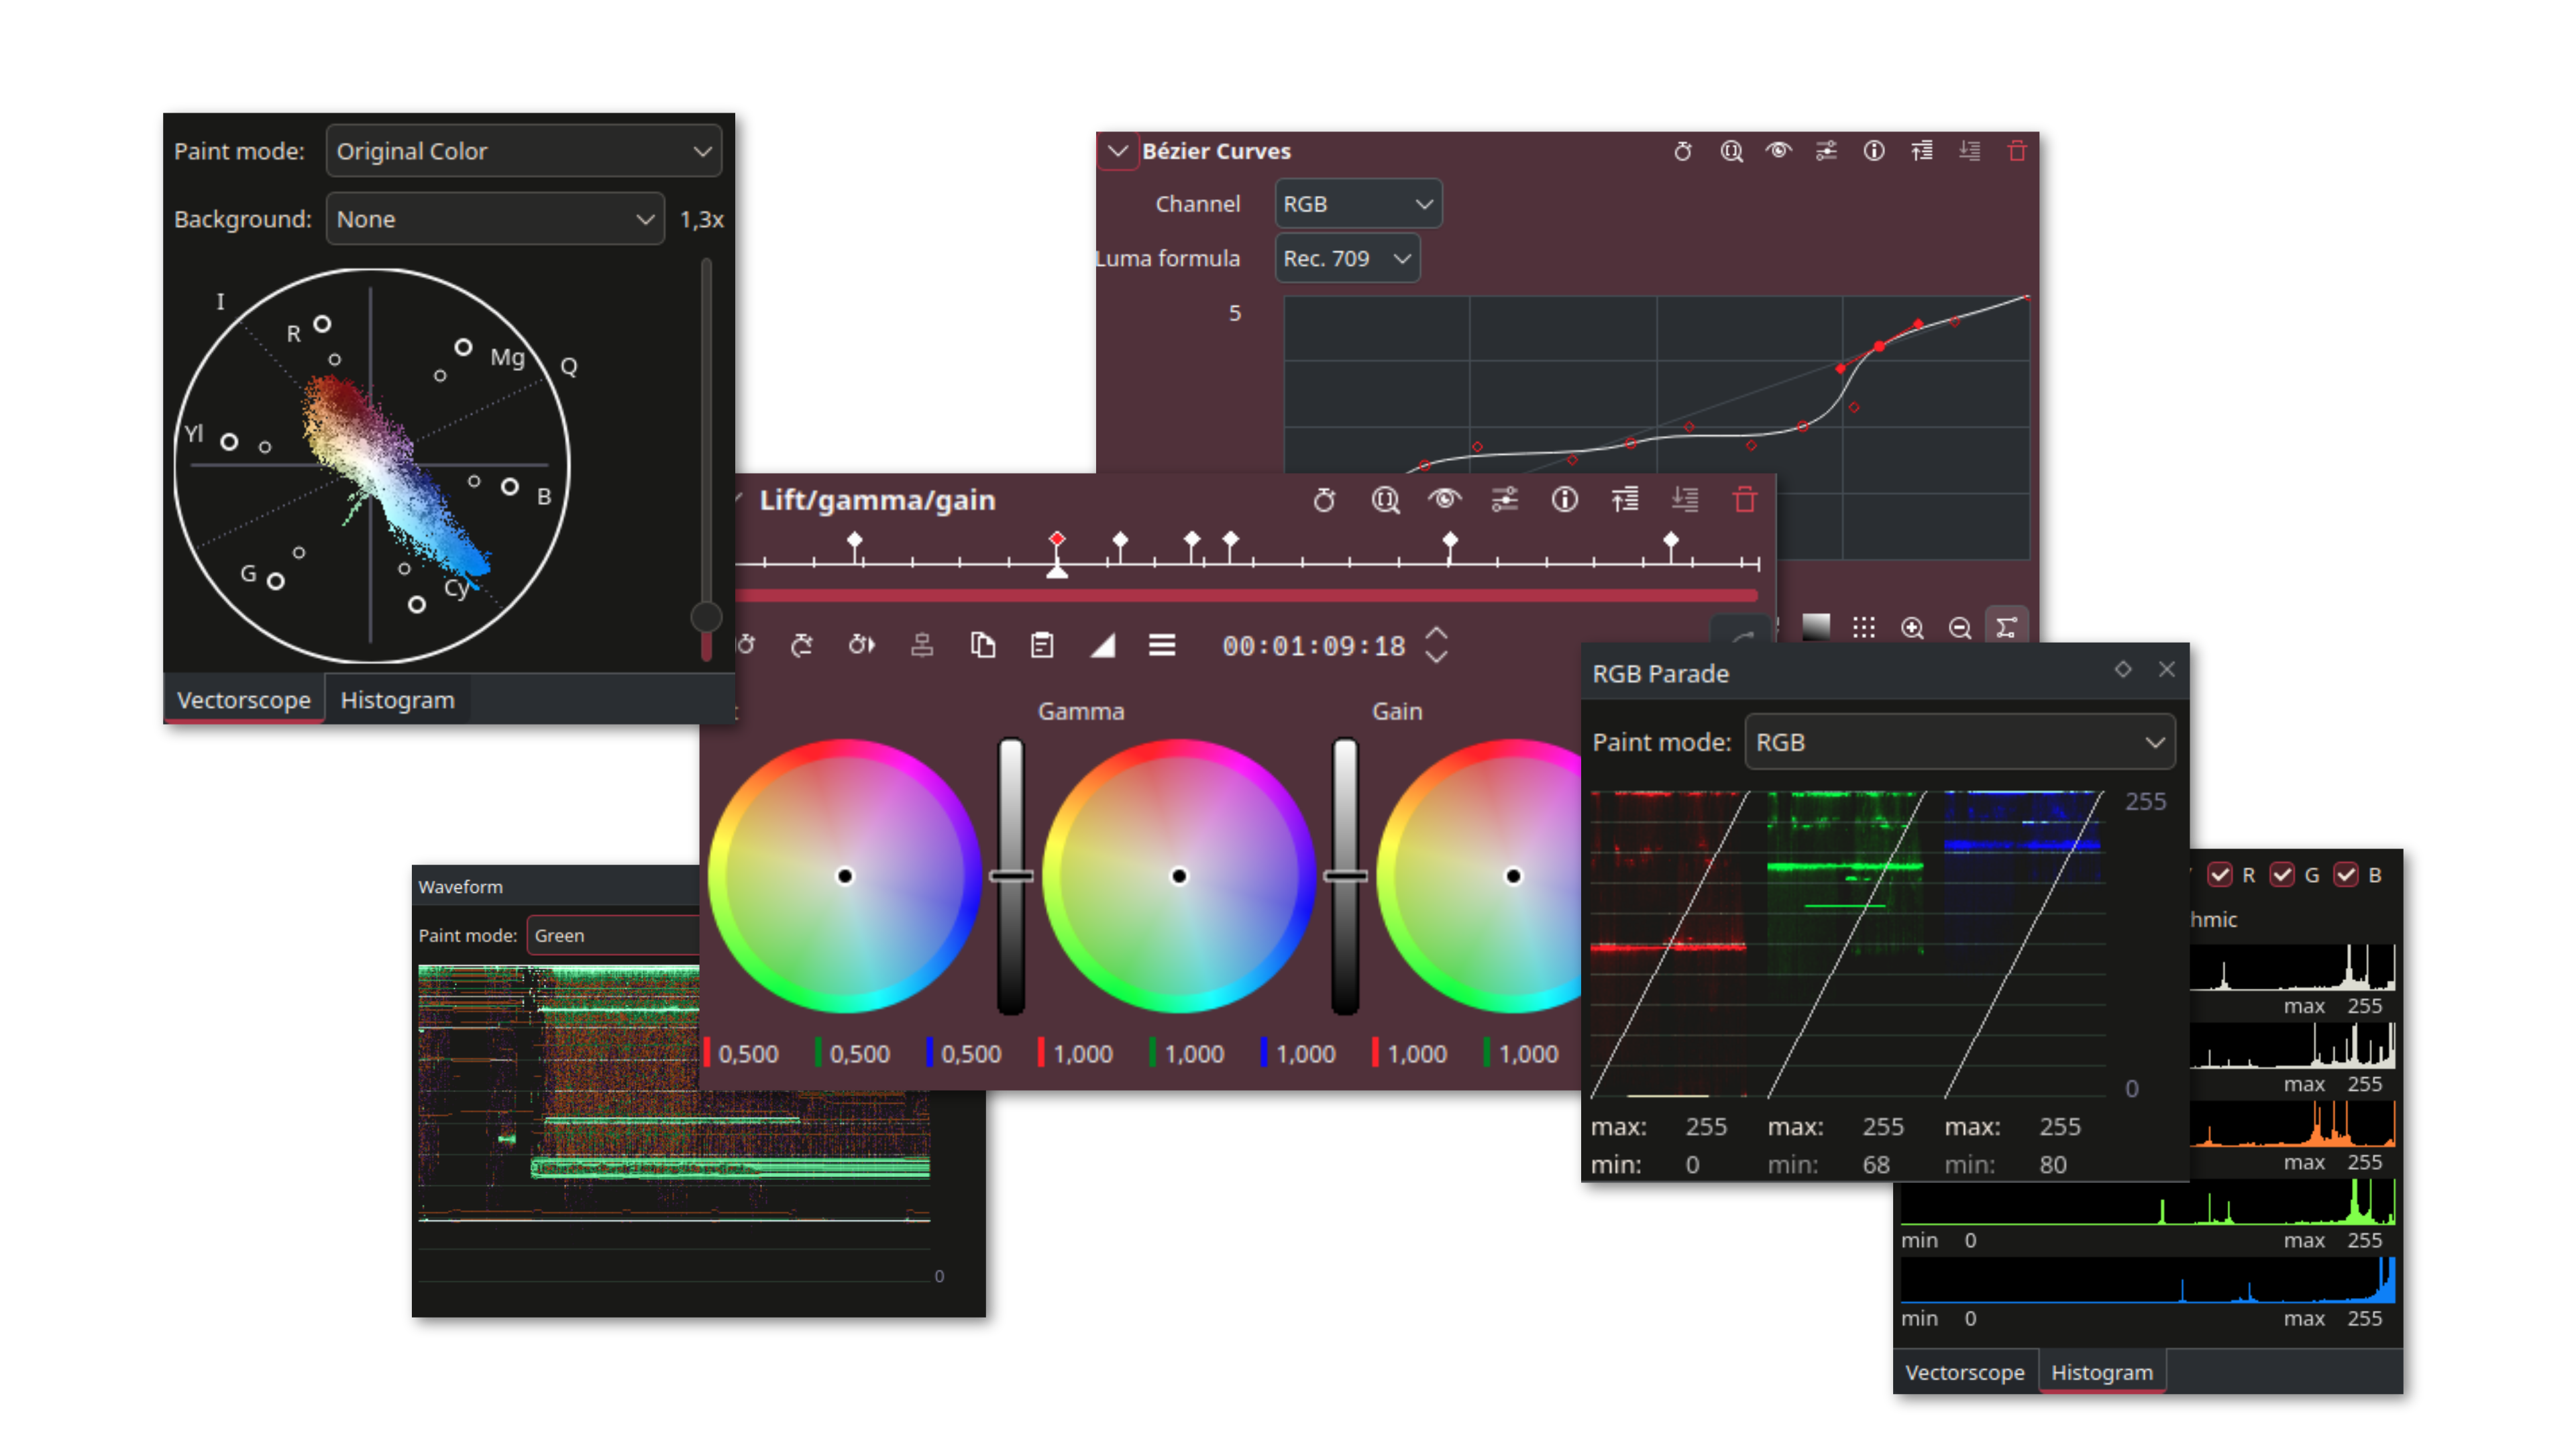Viewport: 2576px width, 1449px height.
Task: Delete the Bézier Curves effect
Action: coord(2017,151)
